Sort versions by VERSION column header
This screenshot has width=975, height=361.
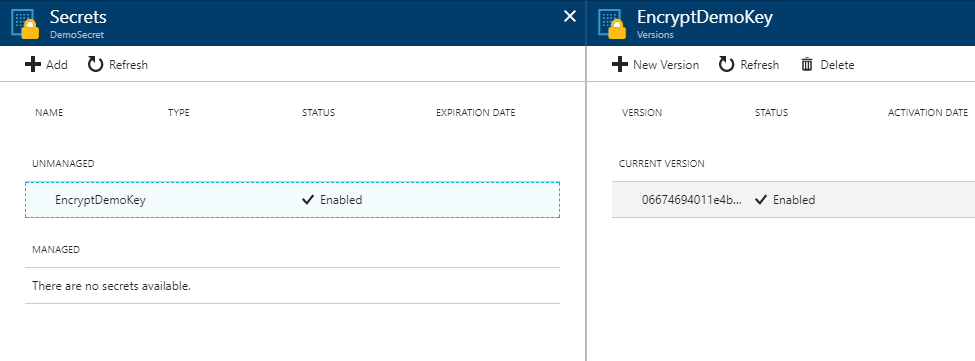pos(642,112)
